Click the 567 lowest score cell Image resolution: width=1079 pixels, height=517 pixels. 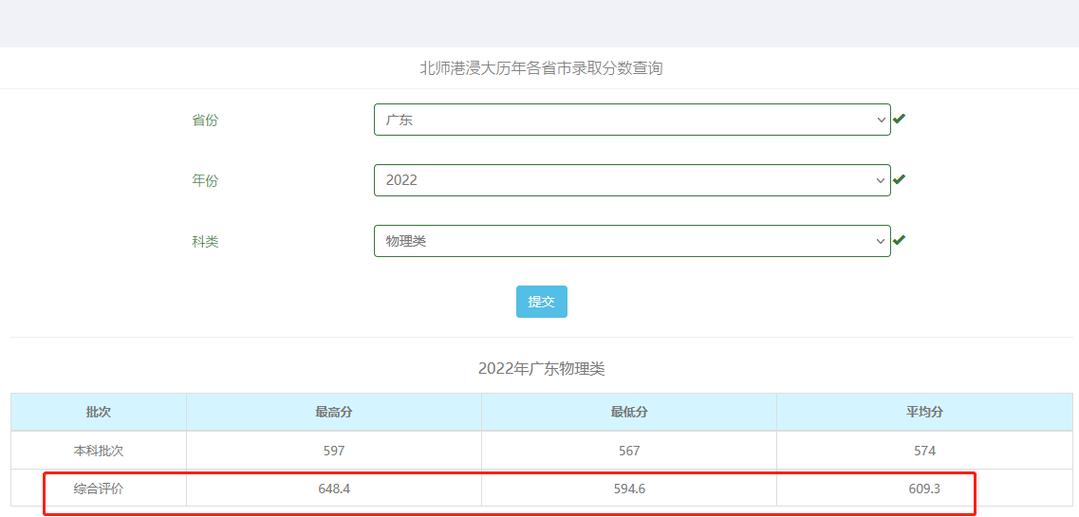[x=629, y=451]
